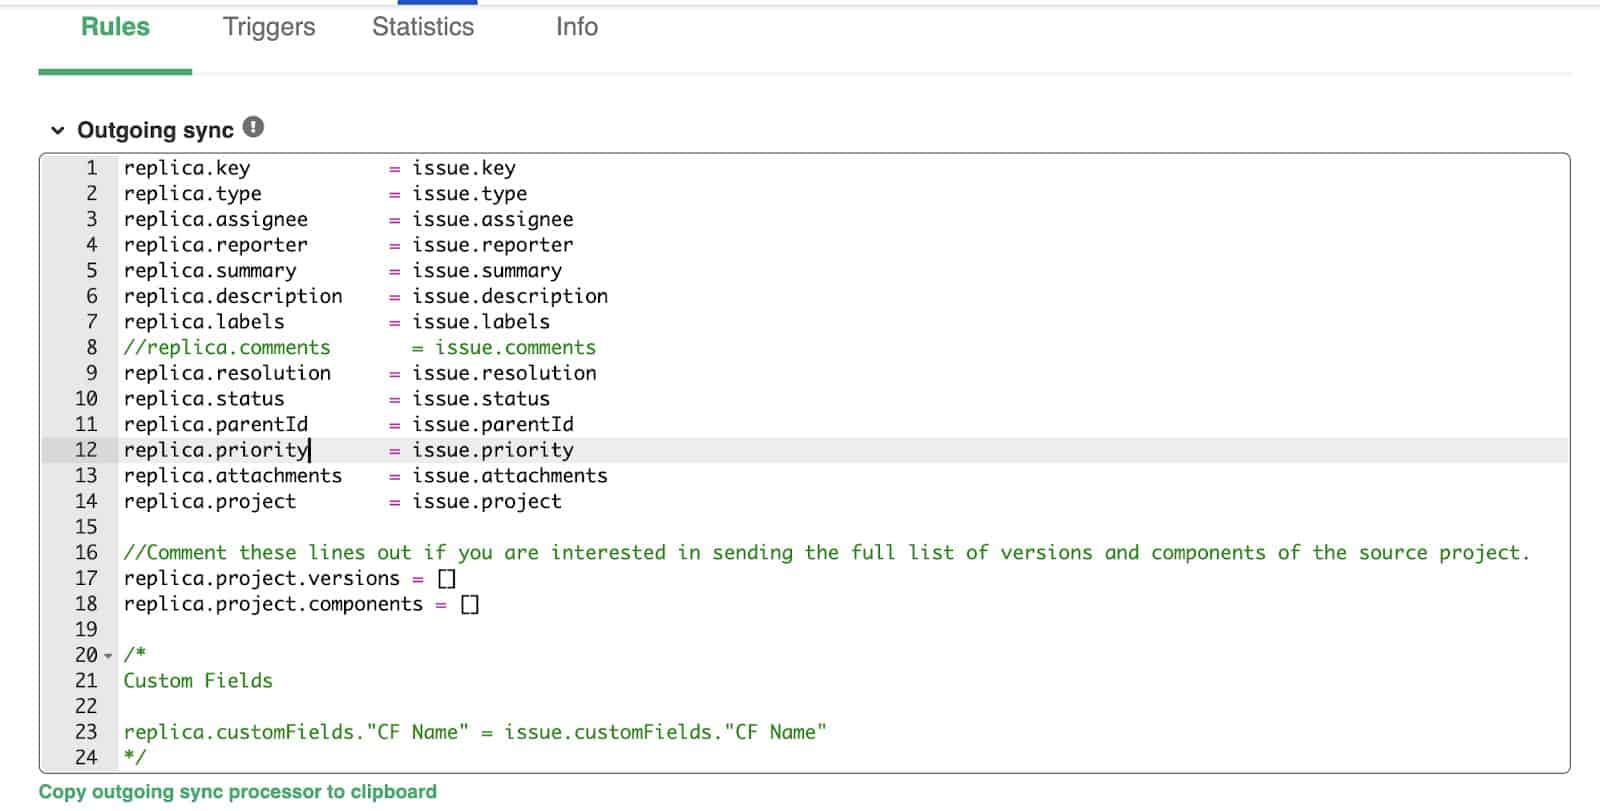Open the Statistics tab
The image size is (1600, 811).
tap(423, 27)
